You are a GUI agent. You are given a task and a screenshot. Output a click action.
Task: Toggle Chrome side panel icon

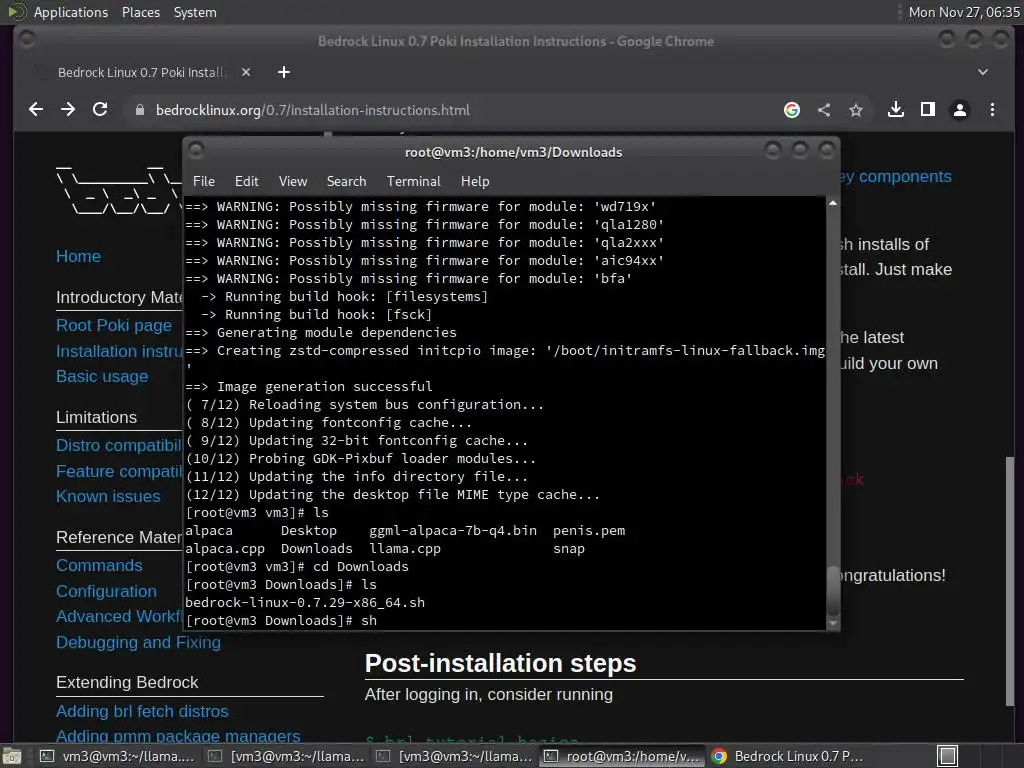click(928, 110)
